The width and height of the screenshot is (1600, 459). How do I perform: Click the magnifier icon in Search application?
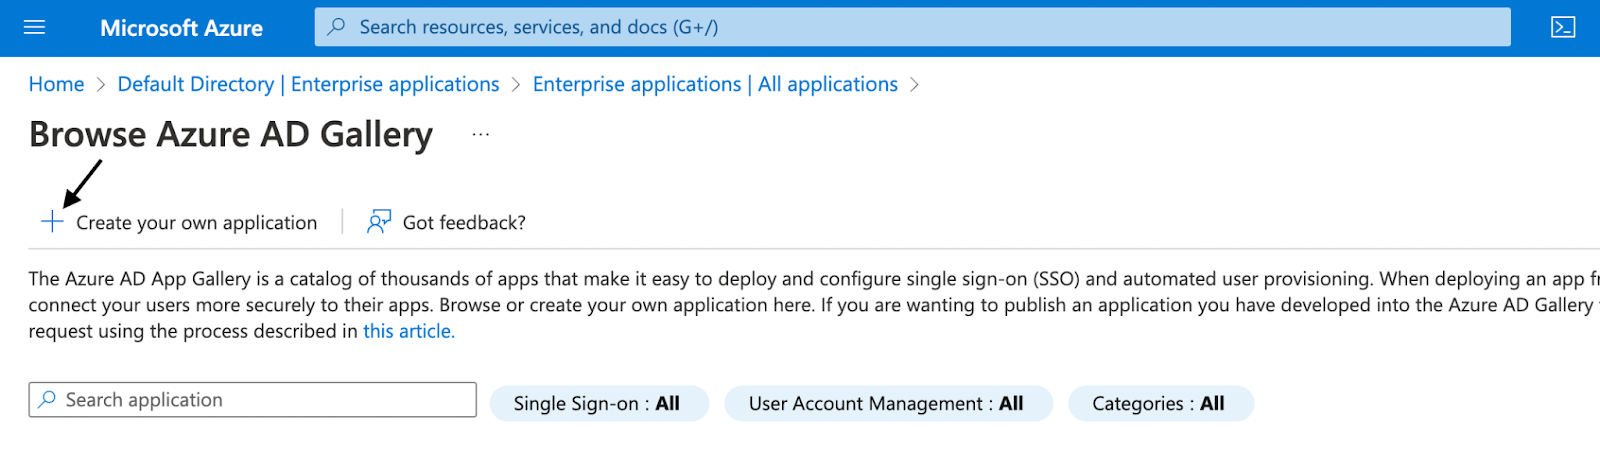pyautogui.click(x=47, y=400)
